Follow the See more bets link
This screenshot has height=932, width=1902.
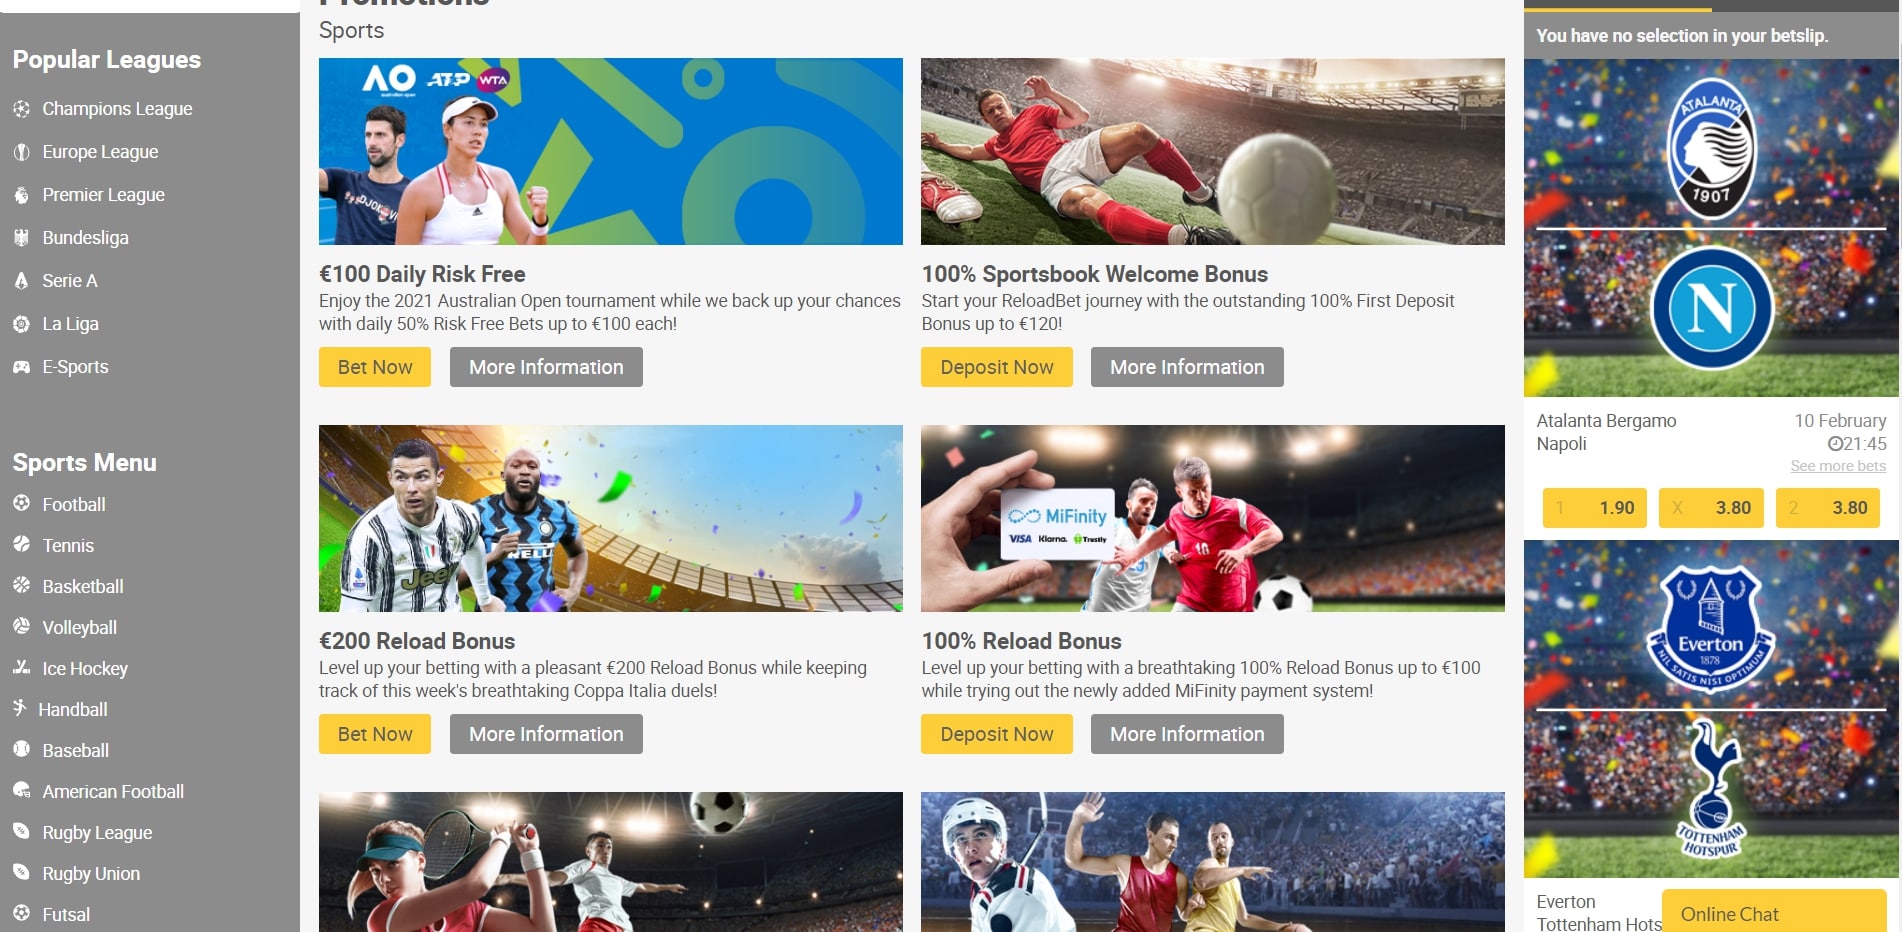(1838, 466)
